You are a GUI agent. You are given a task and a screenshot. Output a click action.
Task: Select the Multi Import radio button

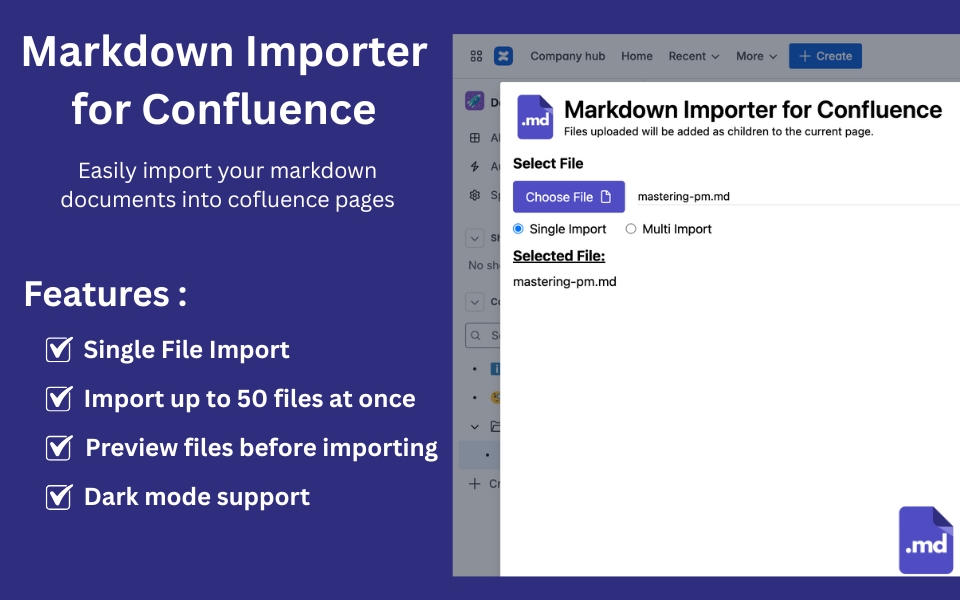tap(630, 228)
